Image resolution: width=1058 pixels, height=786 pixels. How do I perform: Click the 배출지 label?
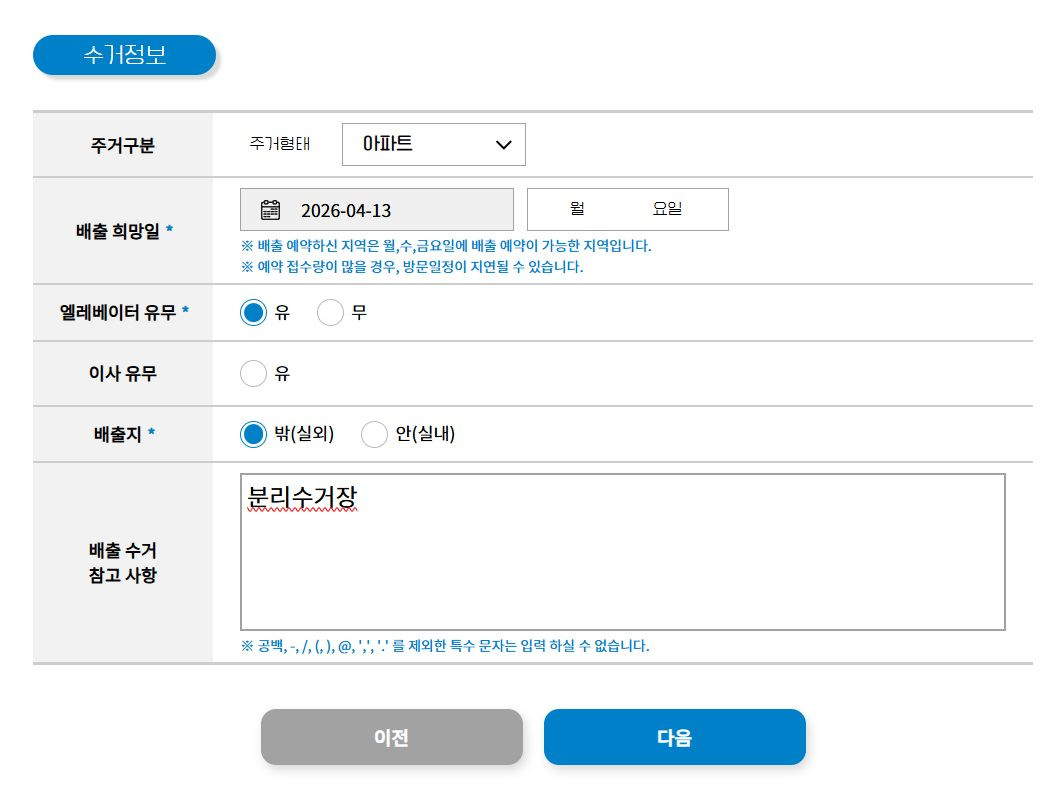tap(124, 434)
